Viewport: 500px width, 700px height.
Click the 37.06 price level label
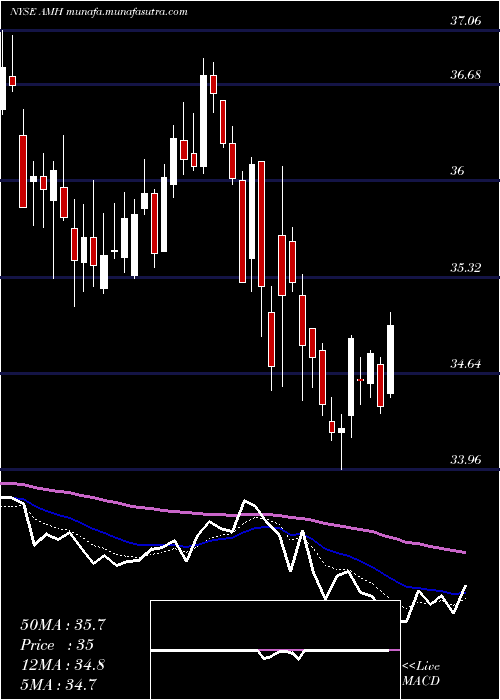[466, 21]
